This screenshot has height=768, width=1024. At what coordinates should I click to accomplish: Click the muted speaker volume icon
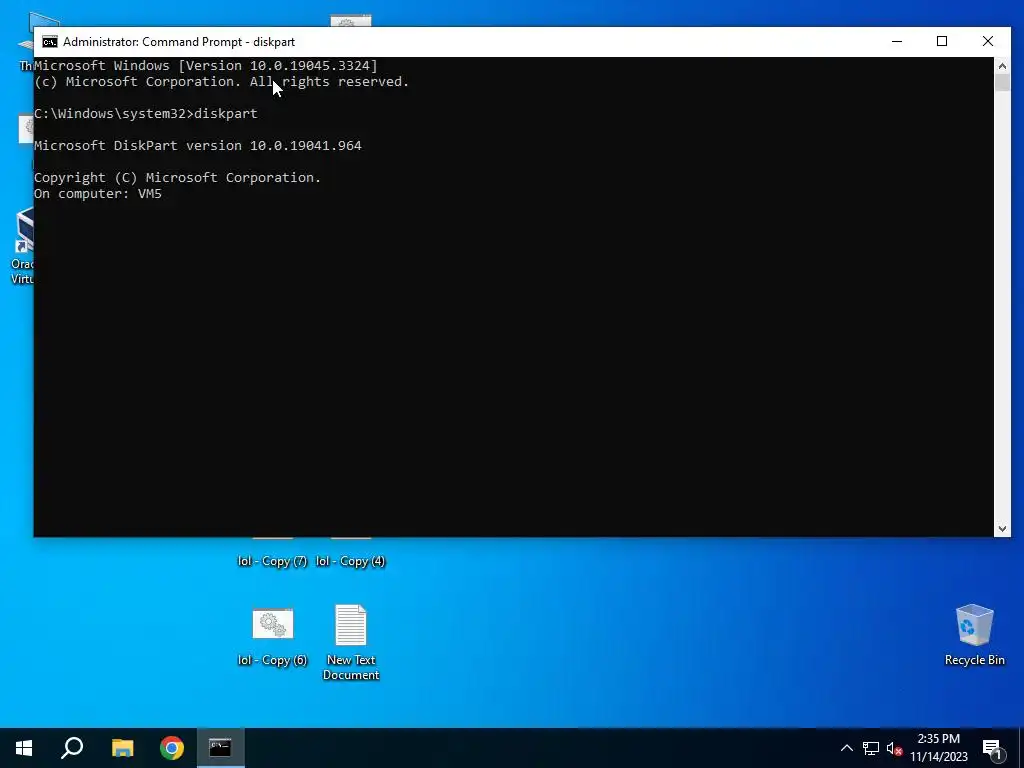tap(895, 748)
